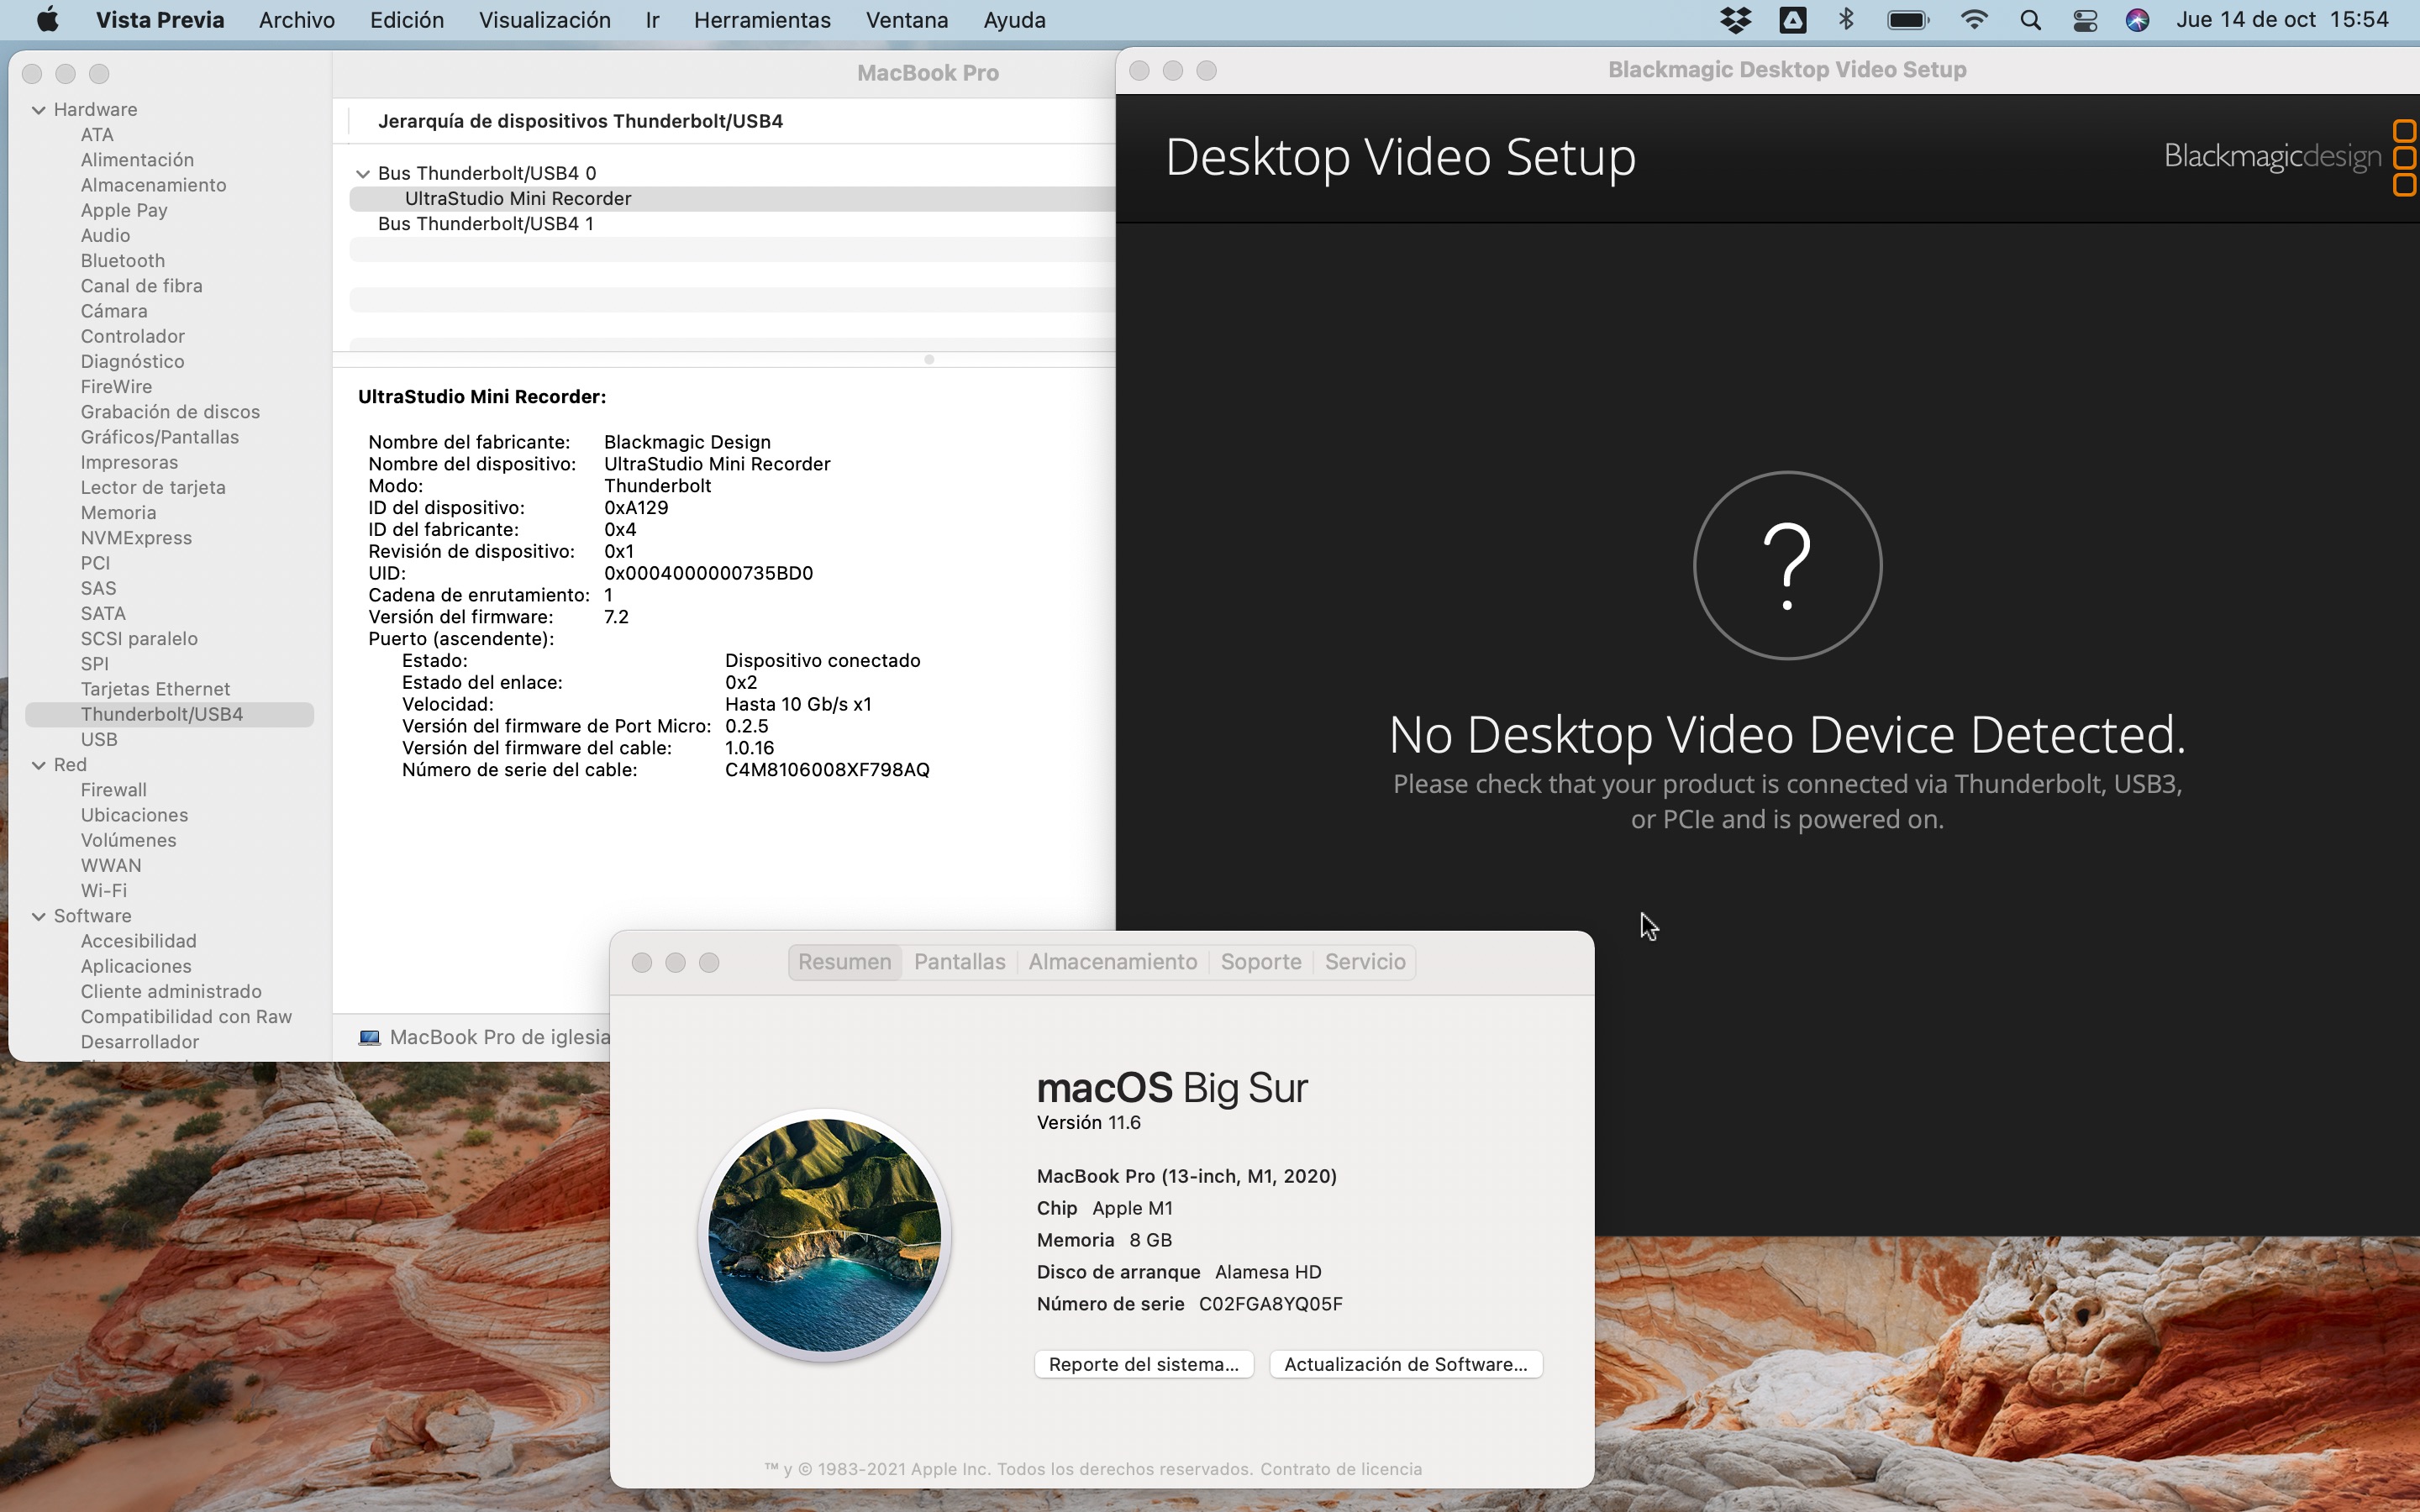
Task: Click serial number C02FGA8YQ05F
Action: (1270, 1304)
